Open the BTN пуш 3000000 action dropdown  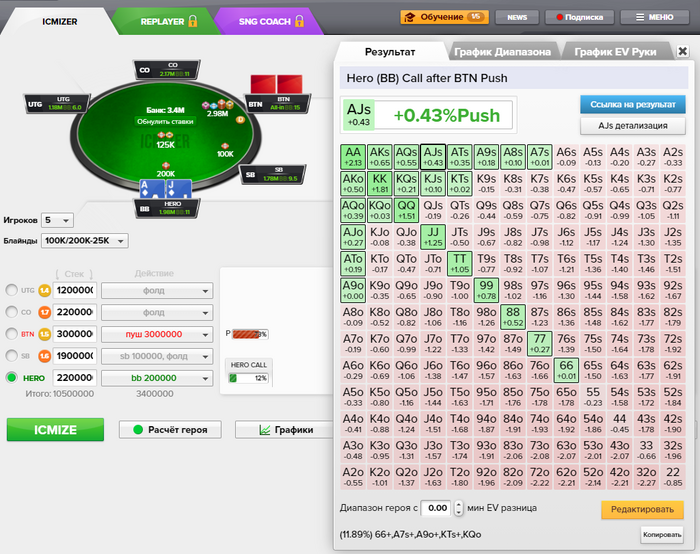(157, 334)
